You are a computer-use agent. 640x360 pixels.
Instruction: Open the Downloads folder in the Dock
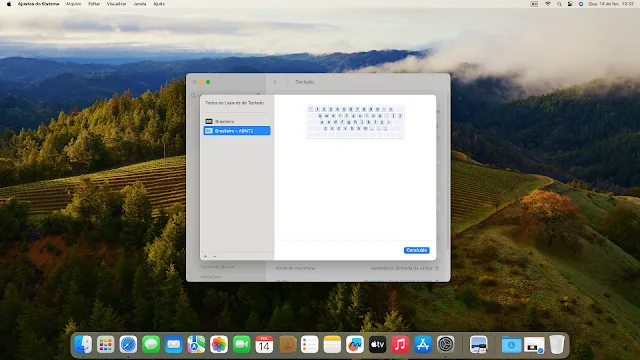pyautogui.click(x=511, y=344)
